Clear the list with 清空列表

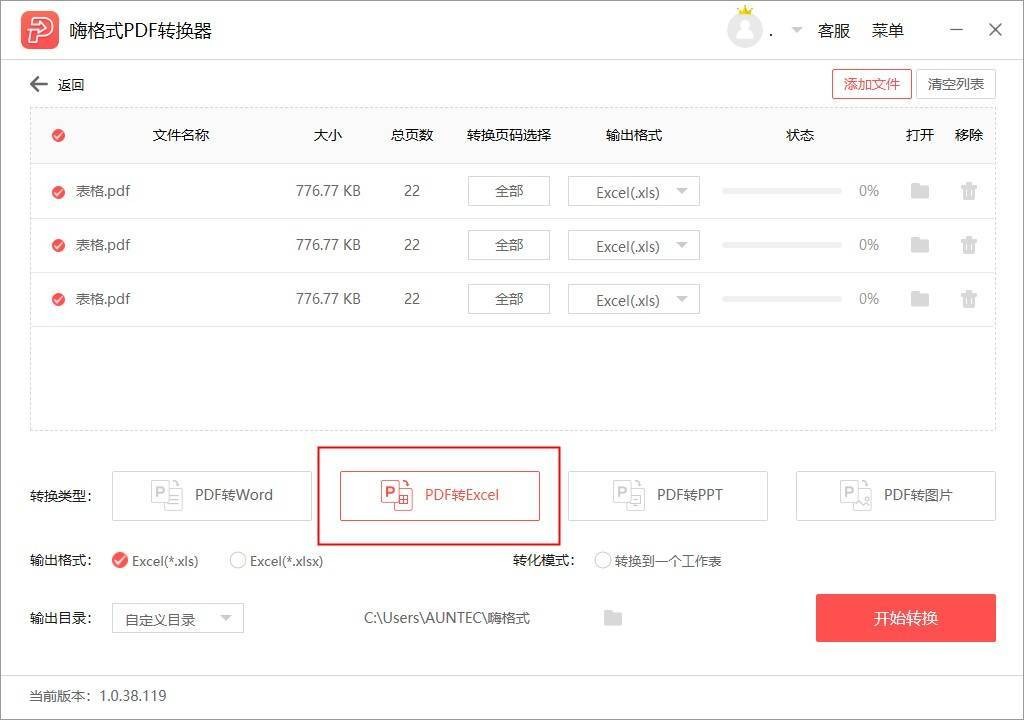(955, 84)
